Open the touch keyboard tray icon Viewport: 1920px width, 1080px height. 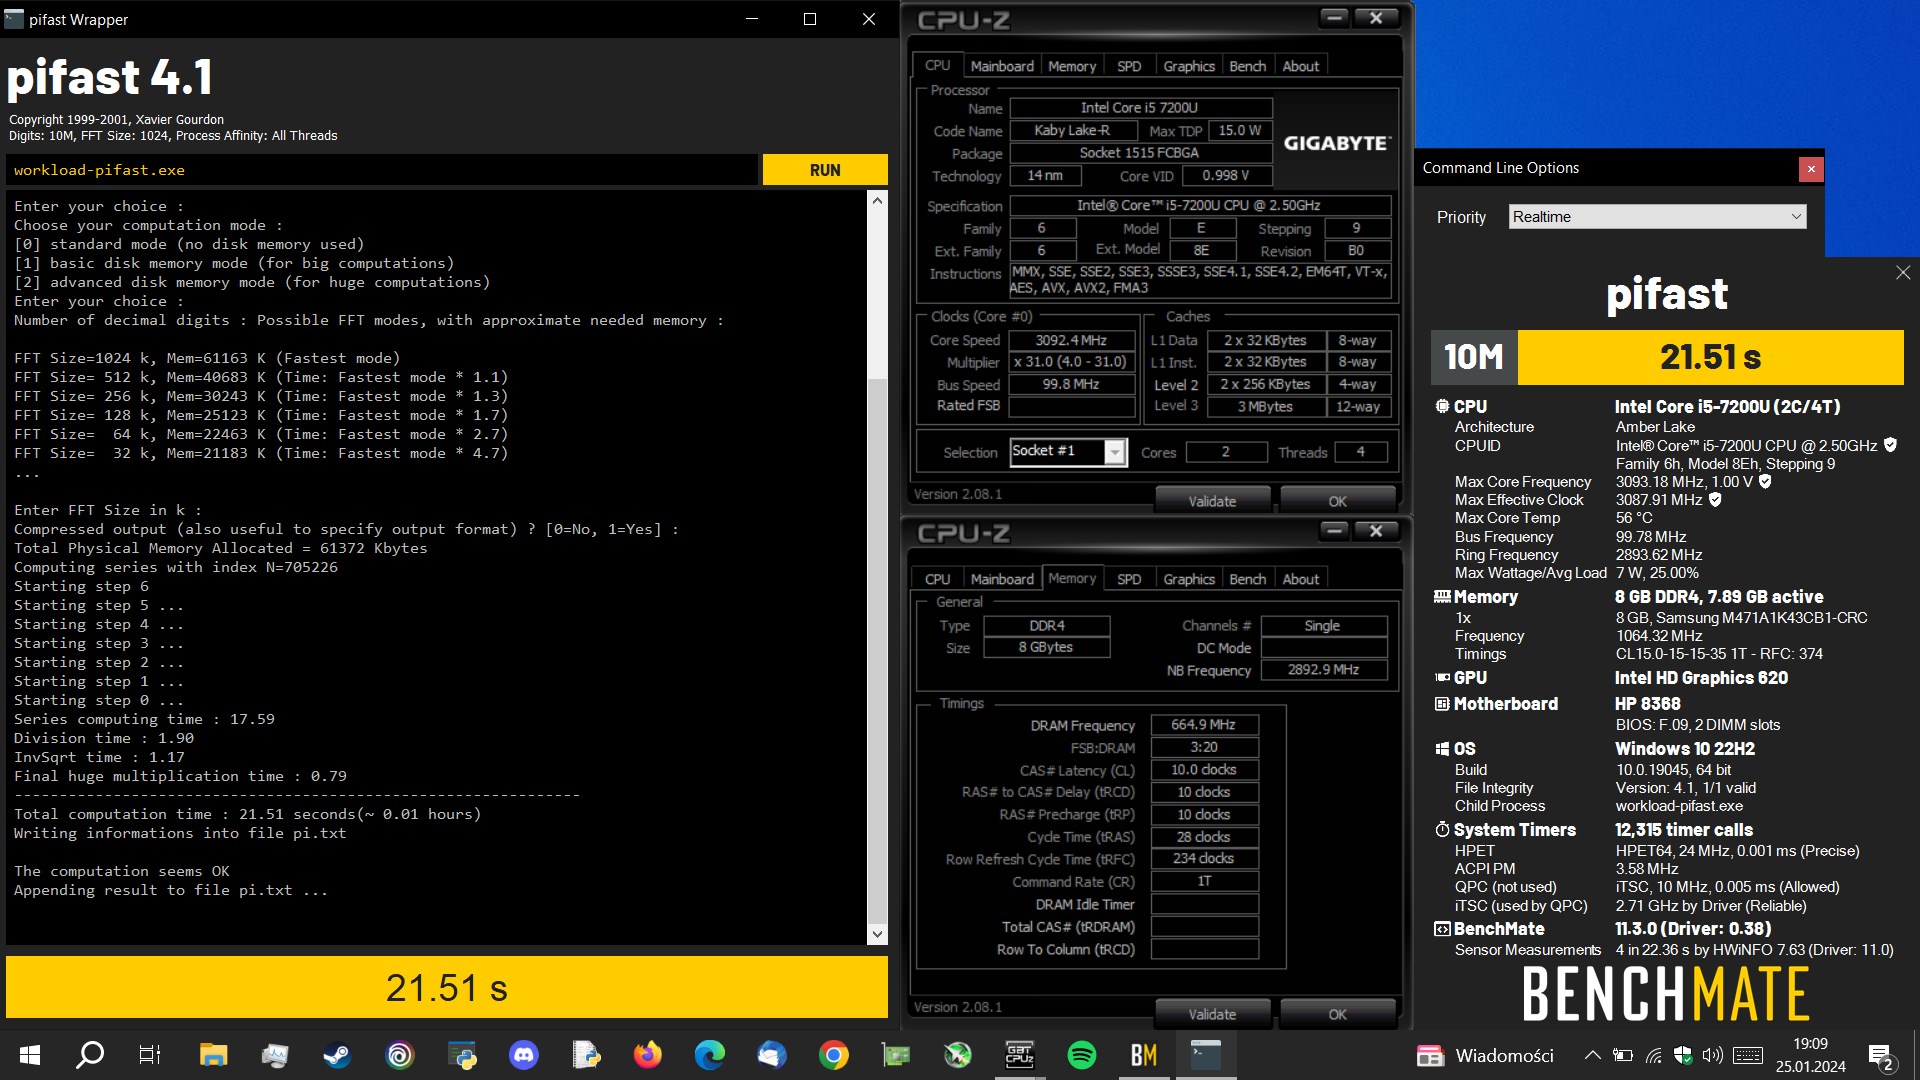(1748, 1056)
